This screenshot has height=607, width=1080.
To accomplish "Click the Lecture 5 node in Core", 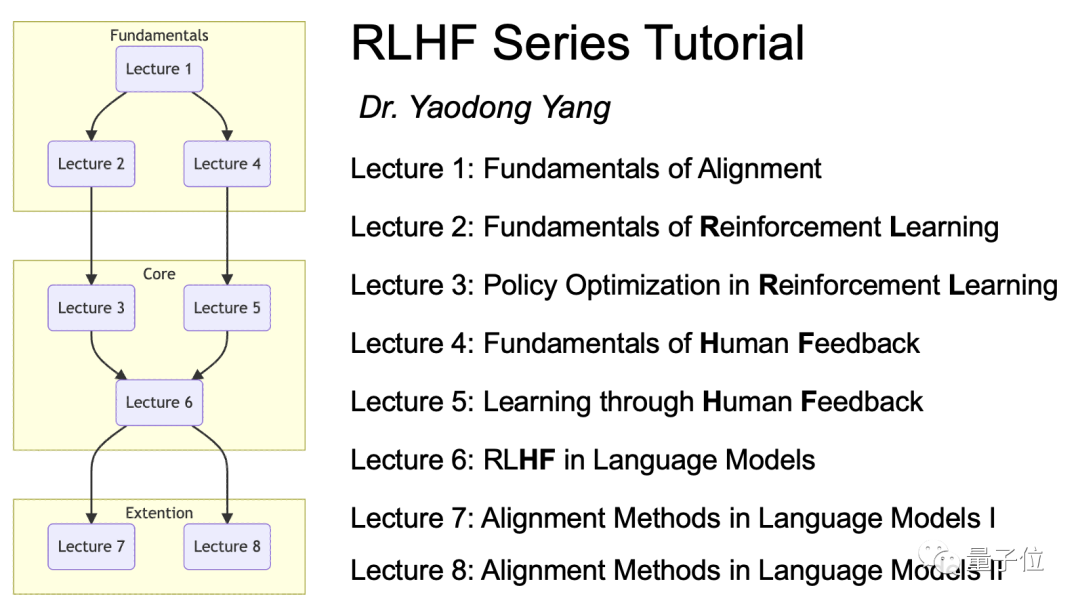I will [x=227, y=308].
